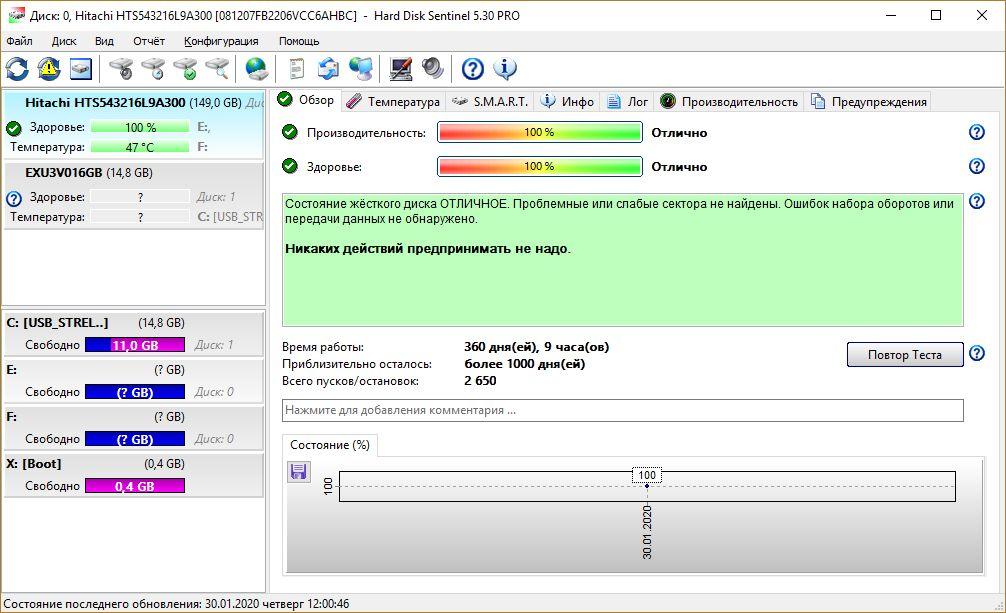The image size is (1006, 613).
Task: Switch to the Производительность tab
Action: tap(729, 101)
